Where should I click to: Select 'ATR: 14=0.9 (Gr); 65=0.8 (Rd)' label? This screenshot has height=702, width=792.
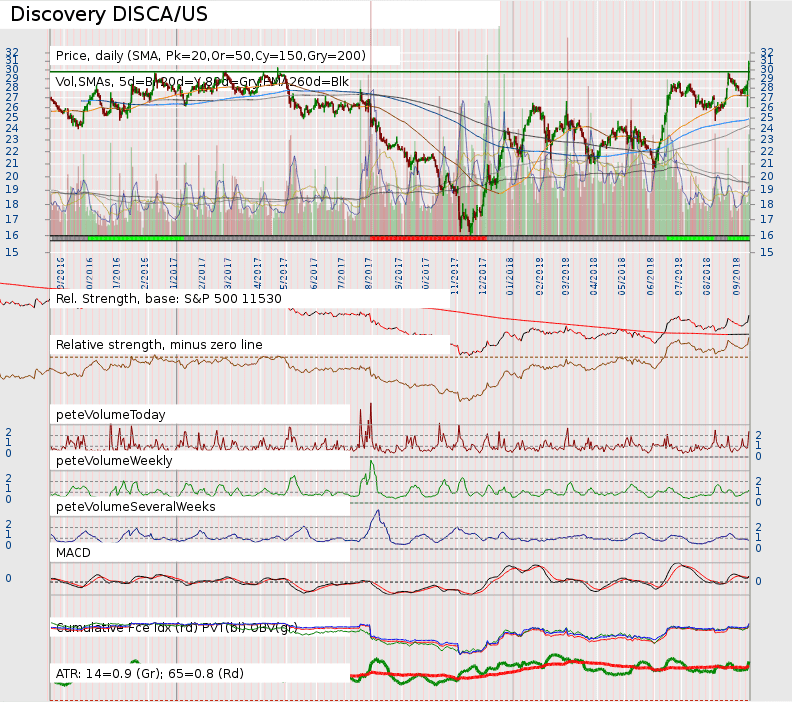tap(150, 674)
